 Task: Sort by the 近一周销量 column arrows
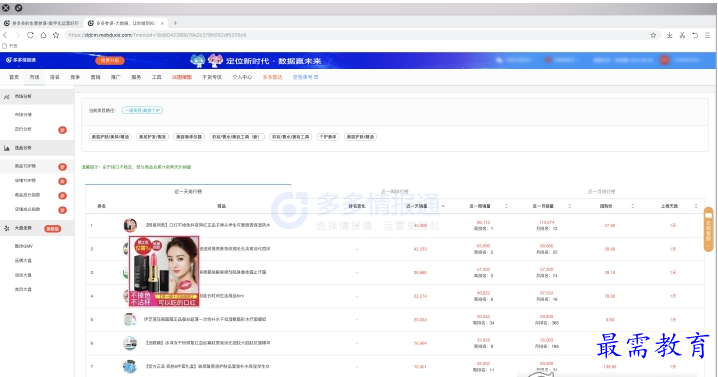tap(506, 206)
